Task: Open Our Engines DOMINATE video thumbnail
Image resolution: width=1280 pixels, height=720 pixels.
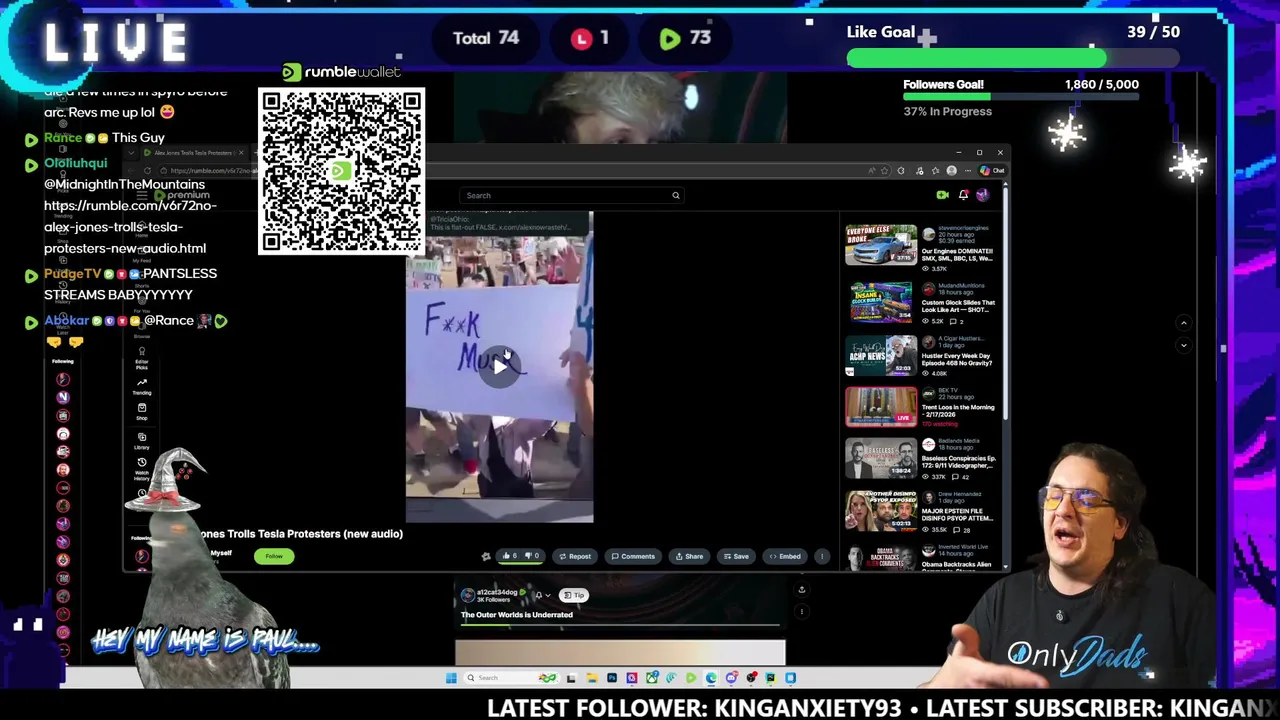Action: click(880, 245)
